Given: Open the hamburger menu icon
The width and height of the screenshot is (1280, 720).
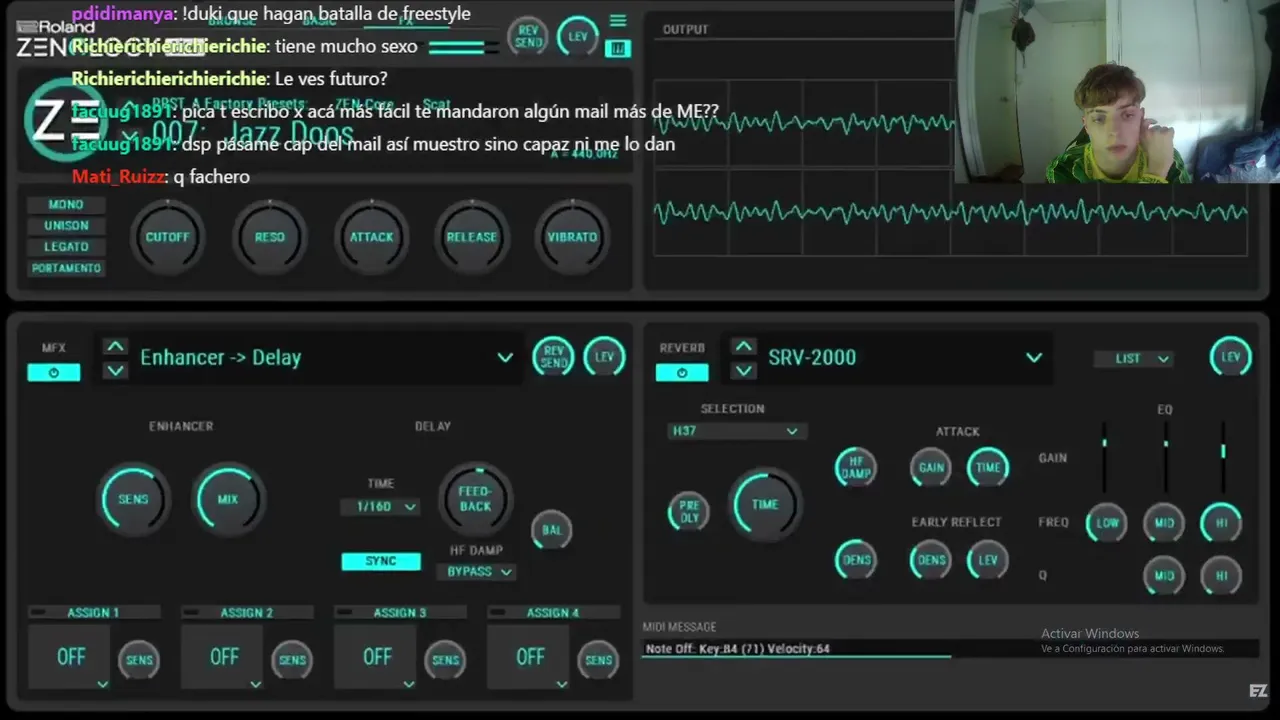Looking at the screenshot, I should click(x=618, y=21).
